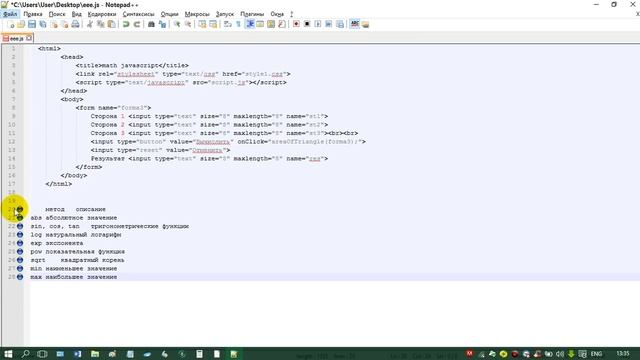This screenshot has height=360, width=640.
Task: Open the Синтаксисы menu
Action: click(x=138, y=14)
